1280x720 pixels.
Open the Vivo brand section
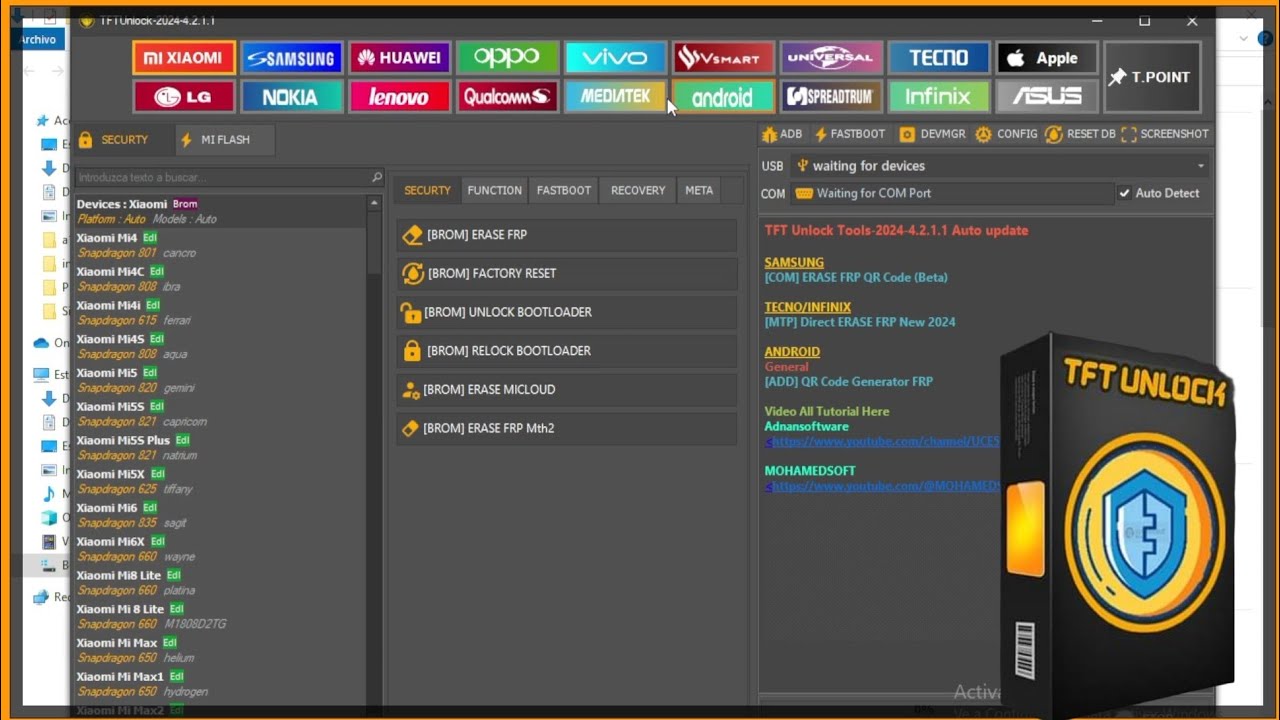click(x=615, y=58)
